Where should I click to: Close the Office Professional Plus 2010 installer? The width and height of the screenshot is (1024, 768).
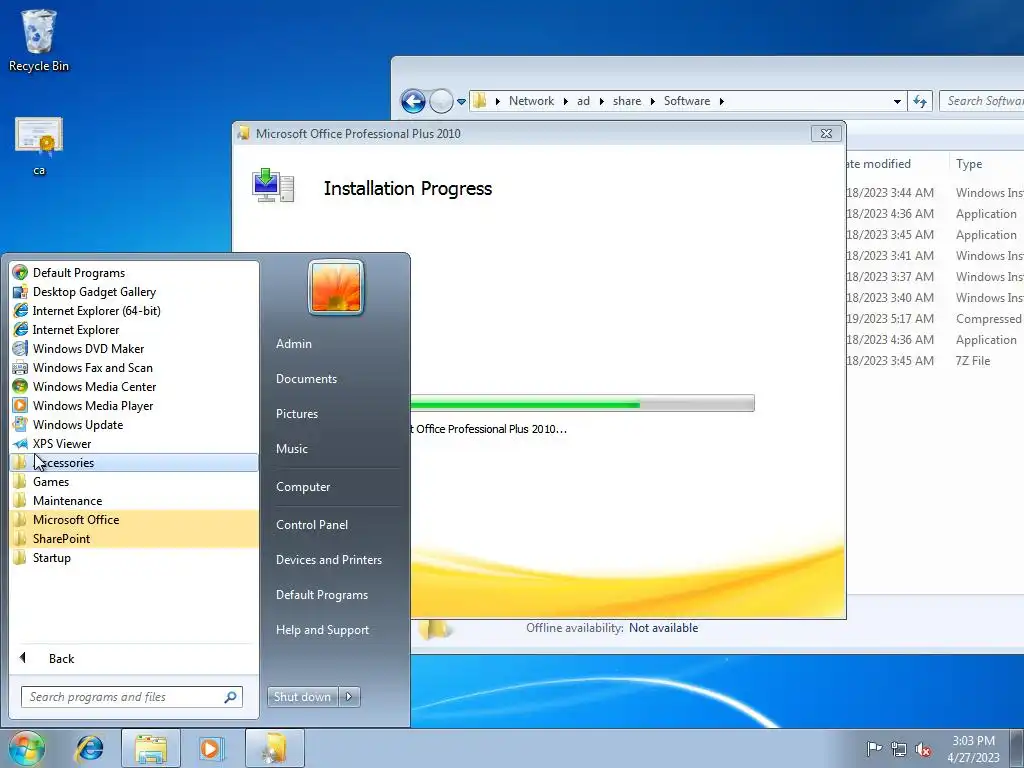point(826,134)
